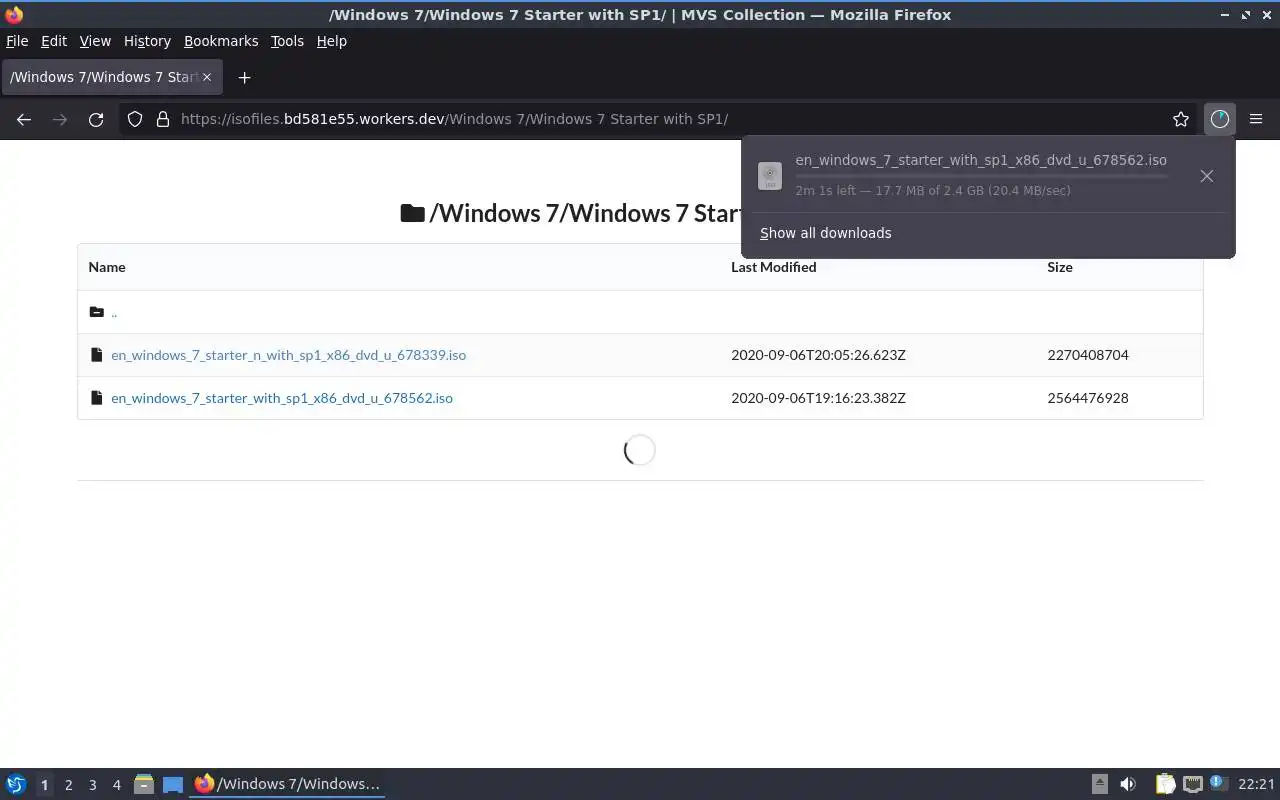Bookmark this page with the star icon
The image size is (1280, 800).
point(1181,119)
